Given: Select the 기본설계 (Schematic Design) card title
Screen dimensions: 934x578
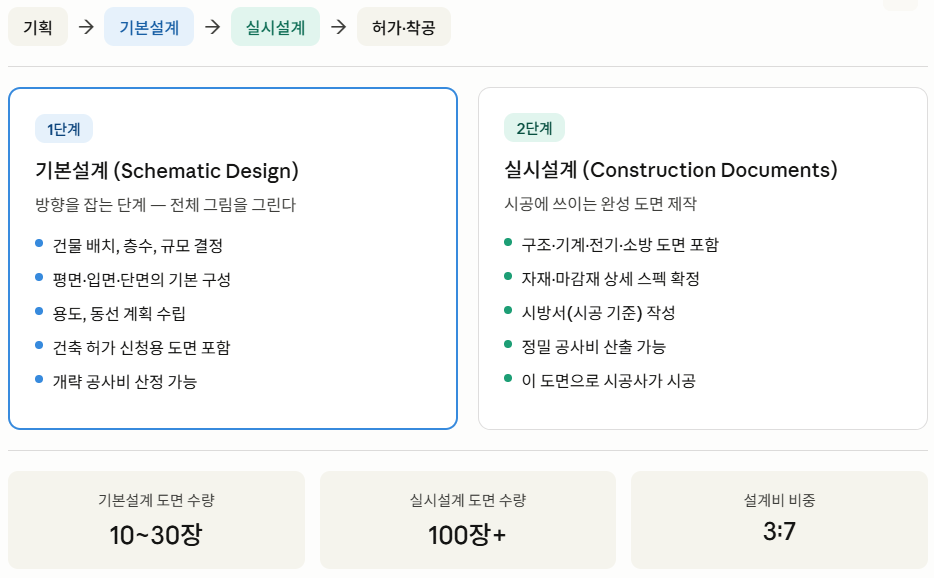Looking at the screenshot, I should coord(167,170).
